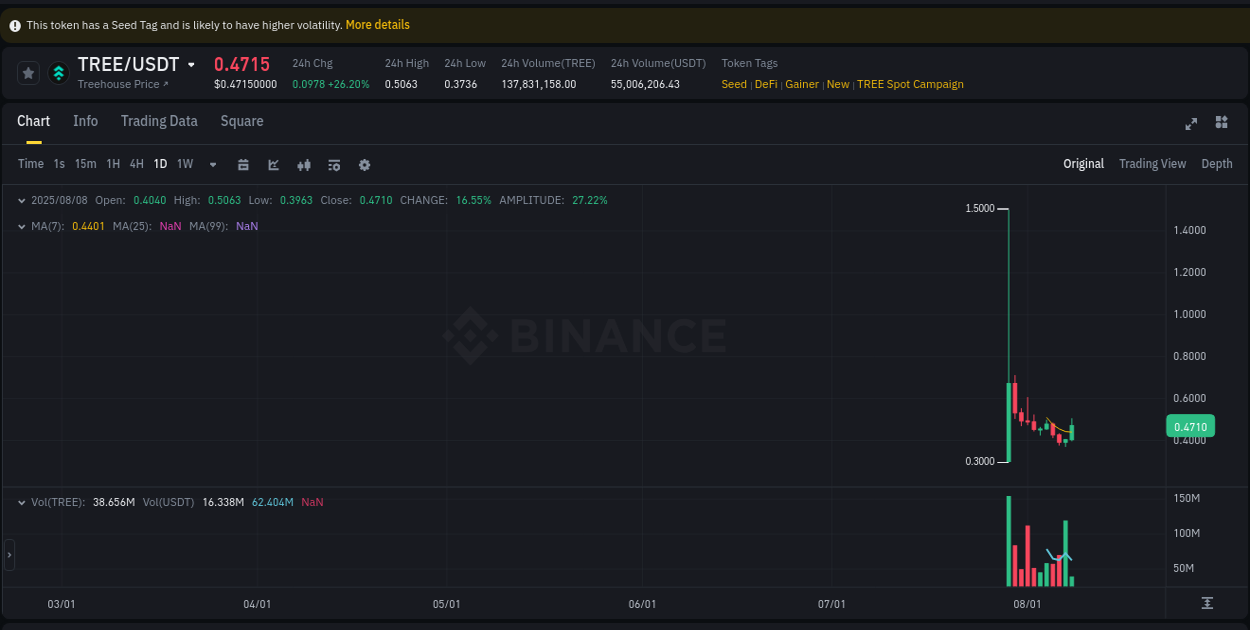Click the chart scale icon near bottom right
1250x630 pixels.
tap(1208, 603)
